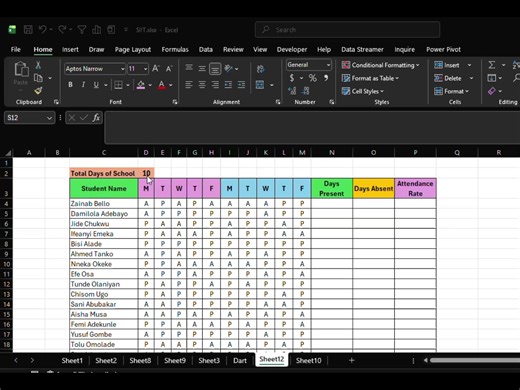Open the Delete cells dropdown arrow
This screenshot has width=520, height=390.
(471, 78)
